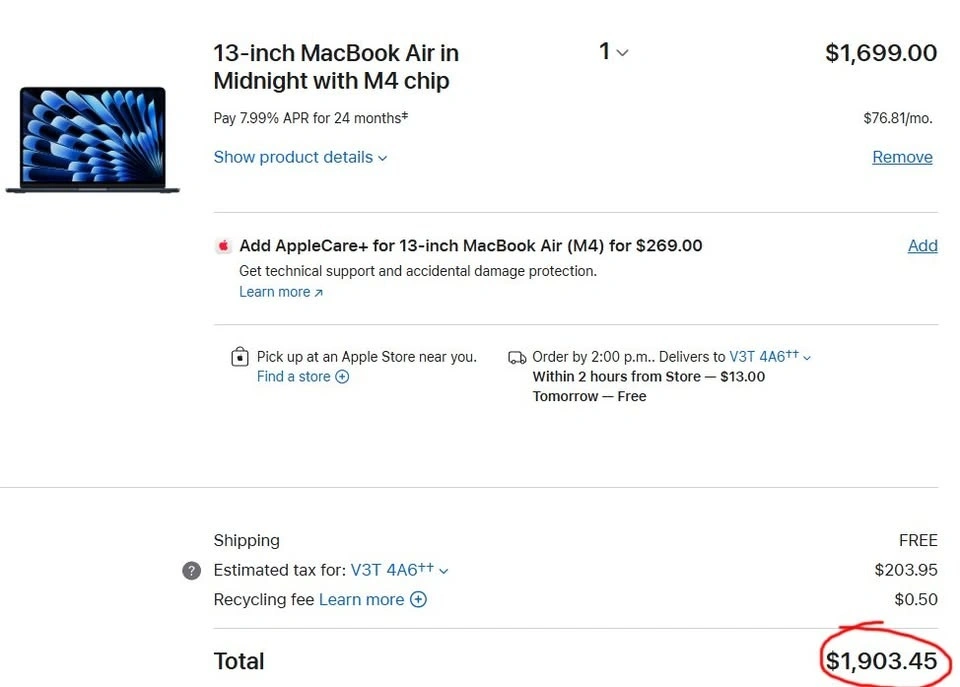960x687 pixels.
Task: Click Add to include AppleCare+
Action: (922, 246)
